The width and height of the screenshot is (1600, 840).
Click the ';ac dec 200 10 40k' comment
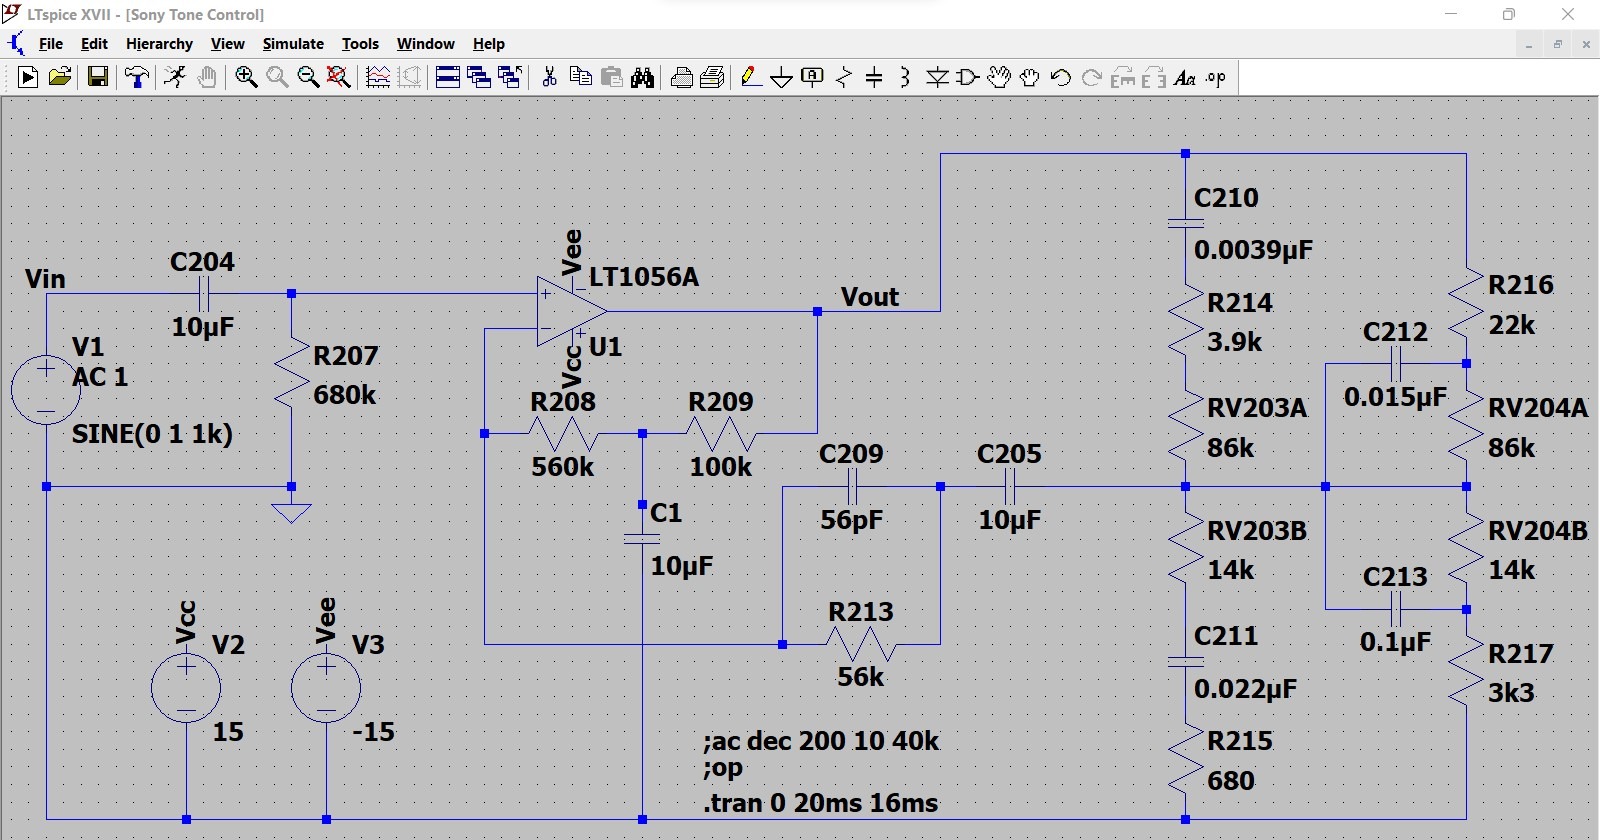(x=821, y=741)
